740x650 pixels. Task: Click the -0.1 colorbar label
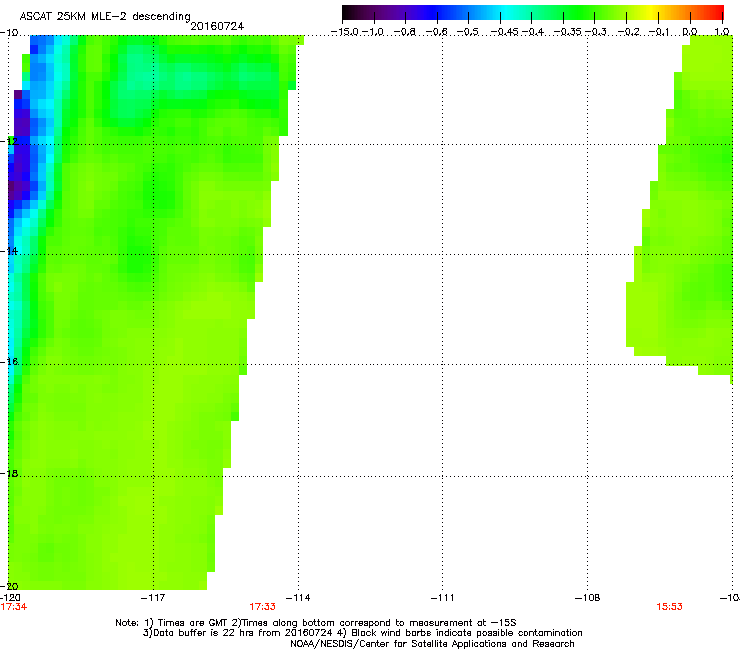(x=659, y=32)
